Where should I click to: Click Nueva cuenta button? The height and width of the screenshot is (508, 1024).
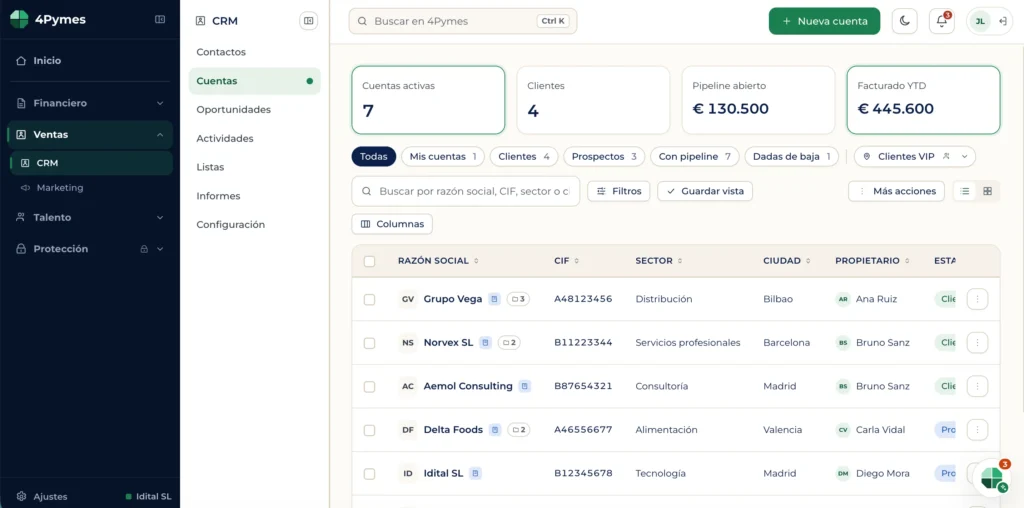point(824,21)
